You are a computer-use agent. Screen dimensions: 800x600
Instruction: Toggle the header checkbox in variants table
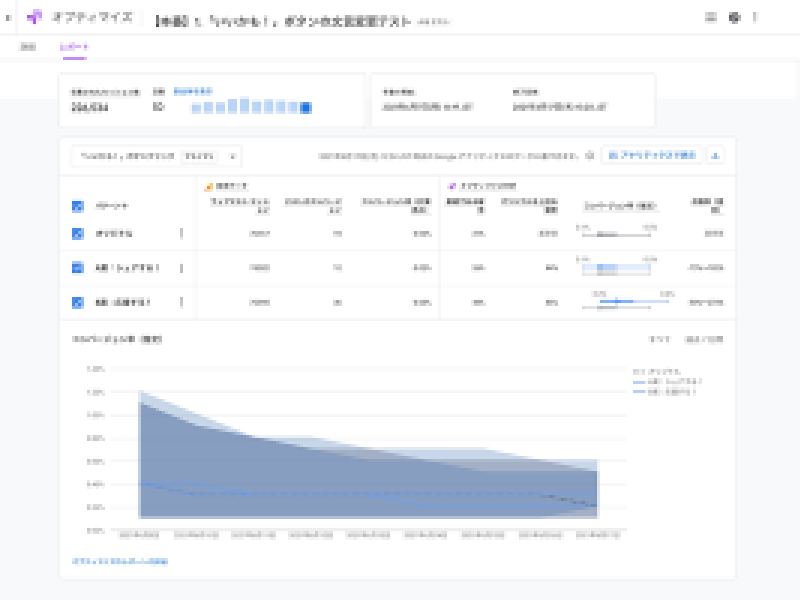pos(78,206)
